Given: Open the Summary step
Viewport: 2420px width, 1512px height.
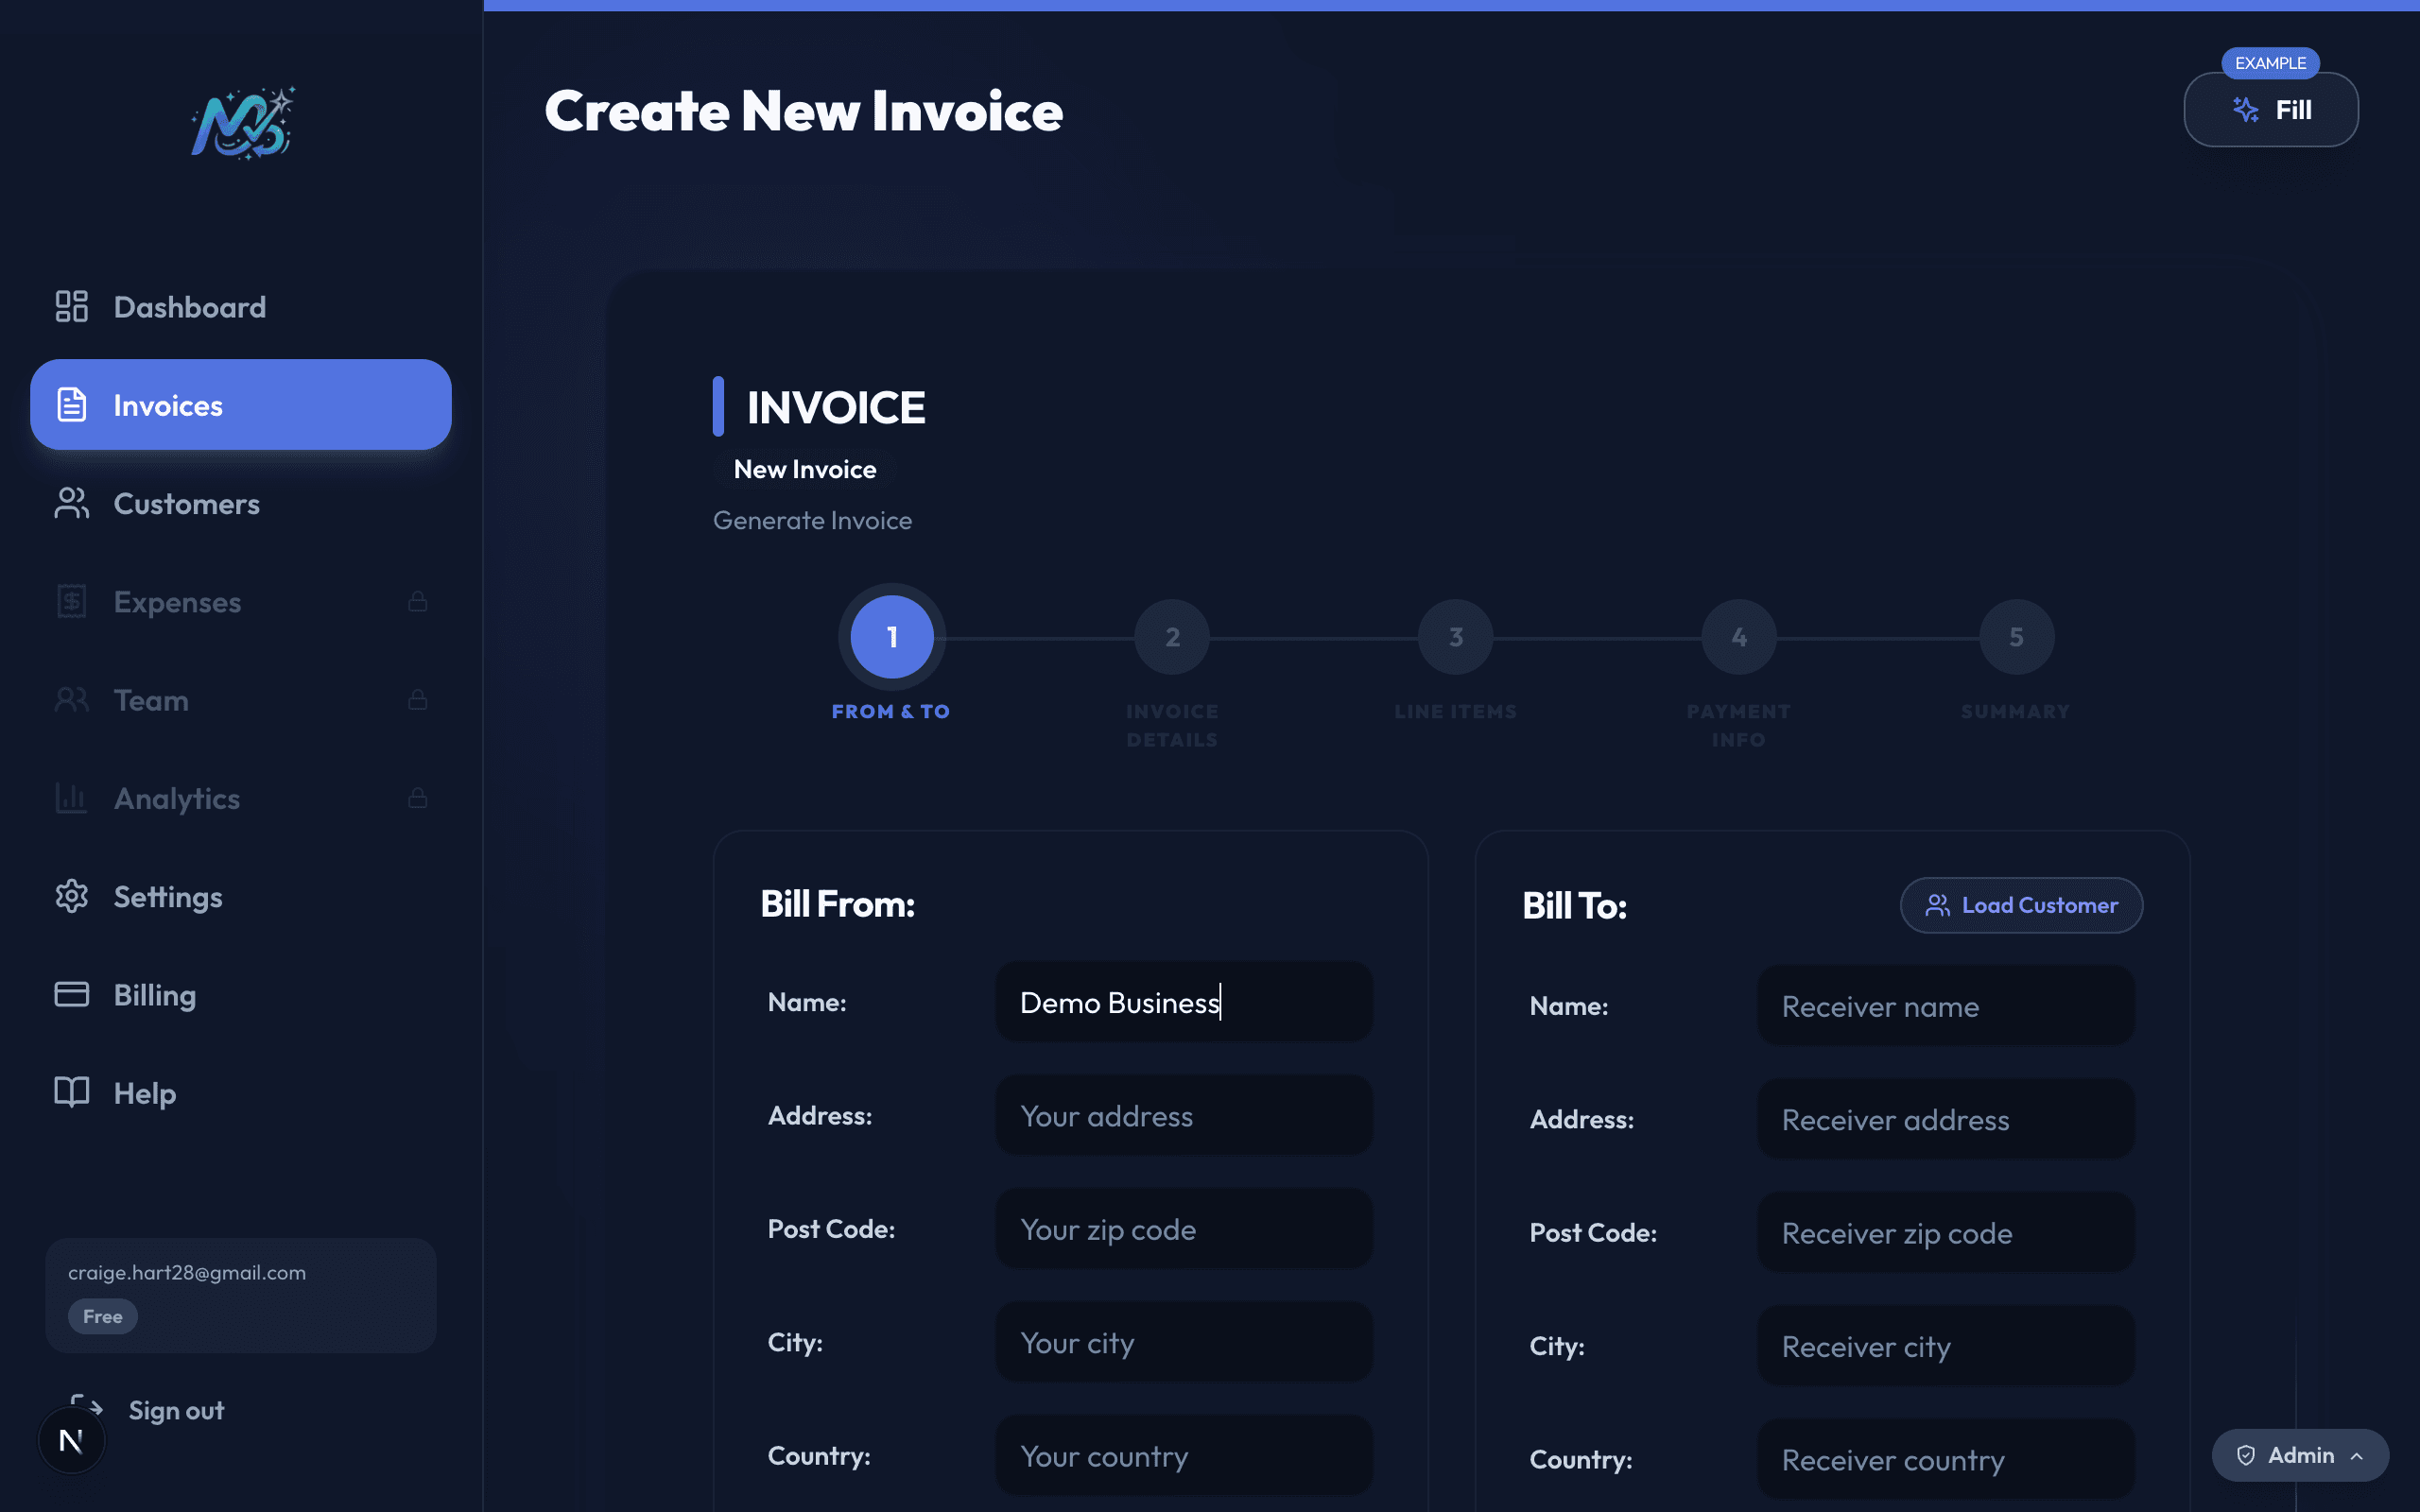Looking at the screenshot, I should [2014, 636].
